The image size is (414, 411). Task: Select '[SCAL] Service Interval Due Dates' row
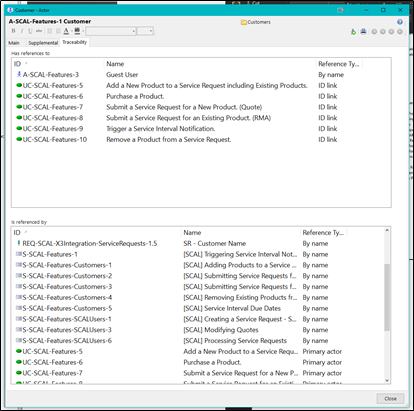(x=198, y=308)
